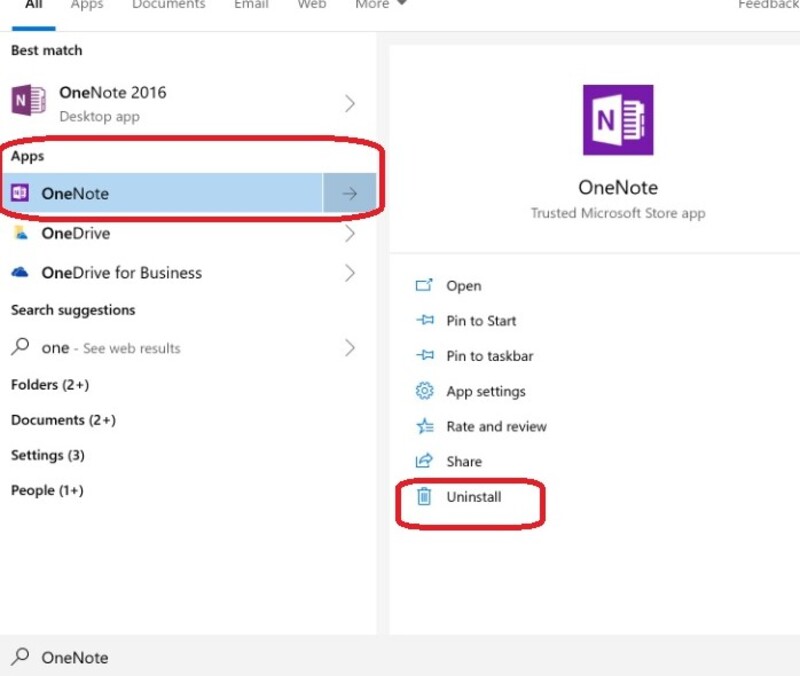This screenshot has height=676, width=800.
Task: Click Rate and review option
Action: click(x=496, y=426)
